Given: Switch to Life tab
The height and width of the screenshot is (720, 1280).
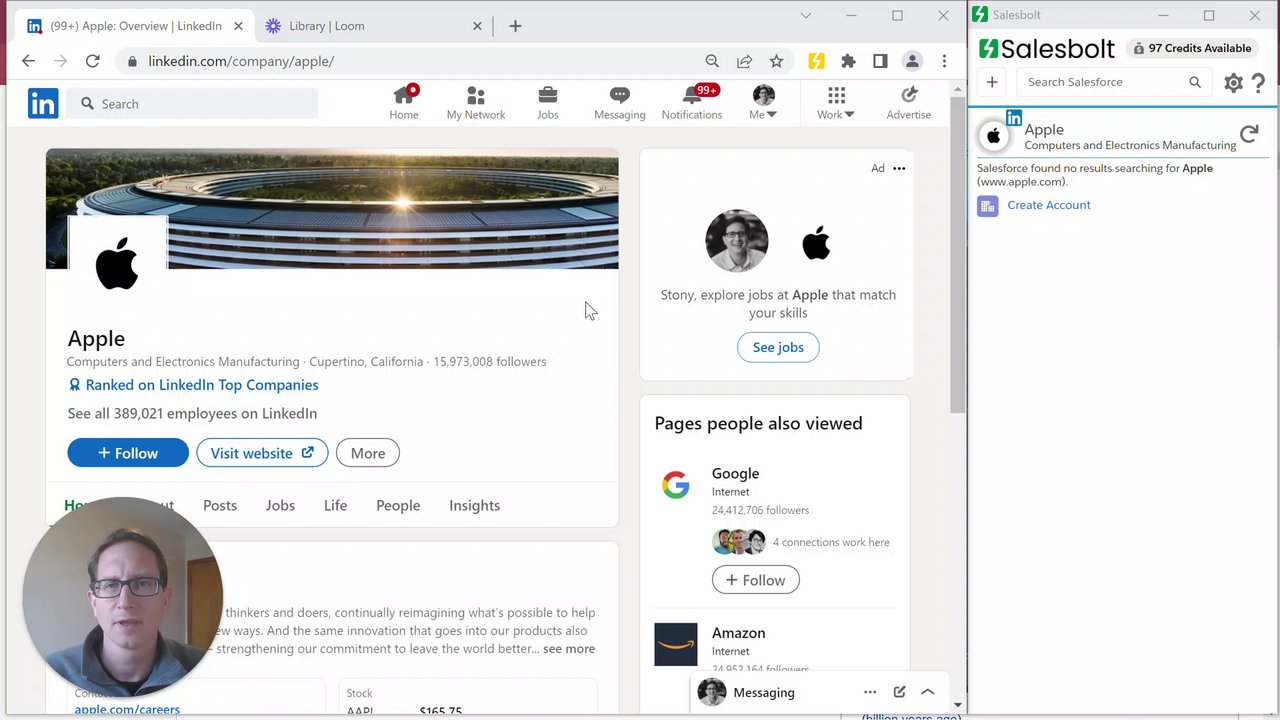Looking at the screenshot, I should [x=335, y=505].
